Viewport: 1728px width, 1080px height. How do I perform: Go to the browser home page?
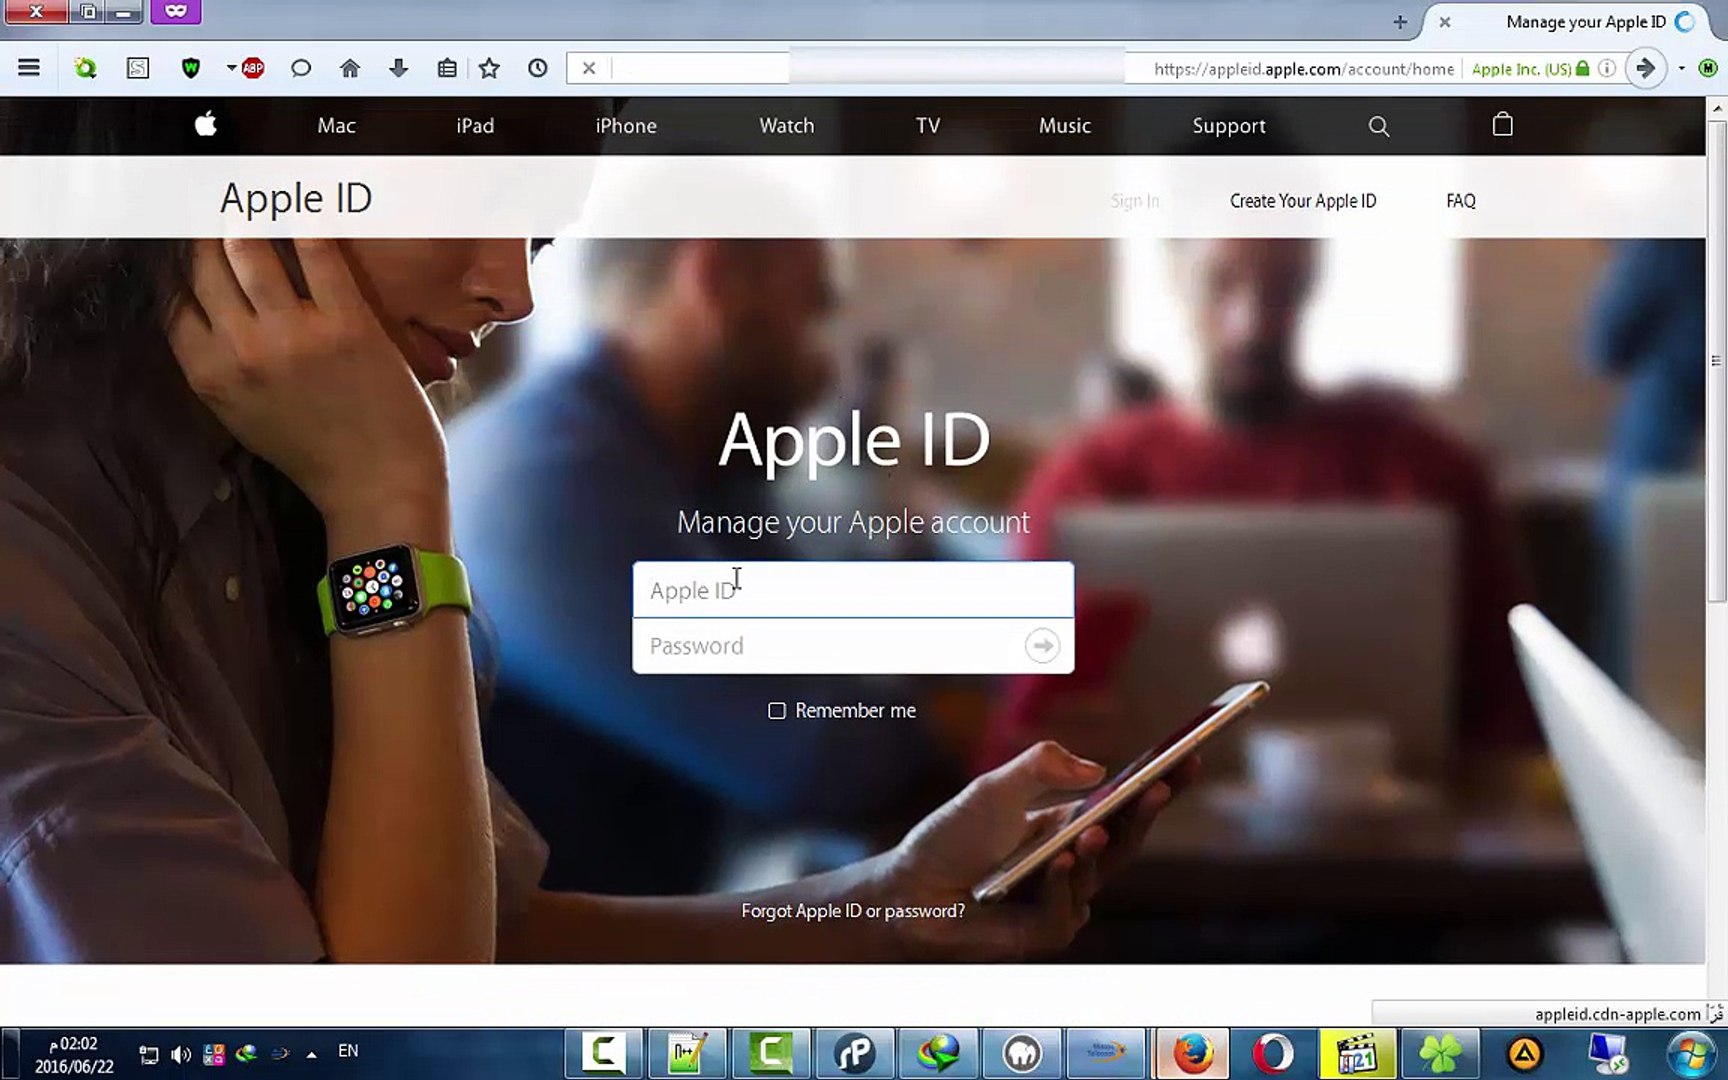[350, 68]
